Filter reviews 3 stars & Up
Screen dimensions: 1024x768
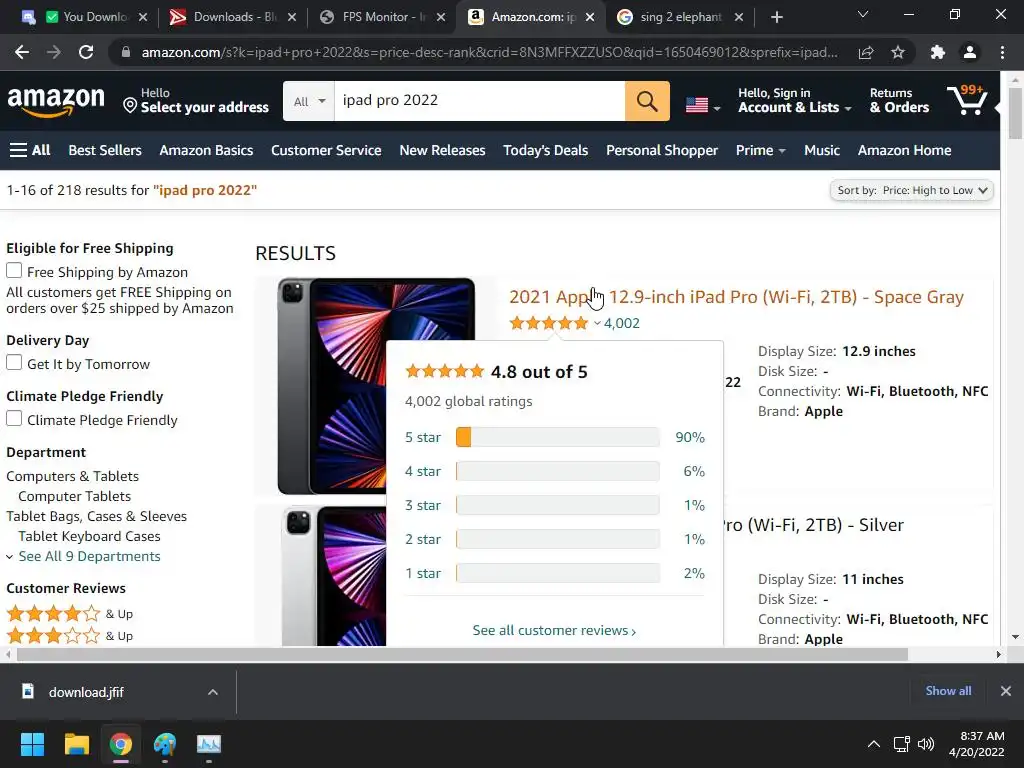(70, 635)
